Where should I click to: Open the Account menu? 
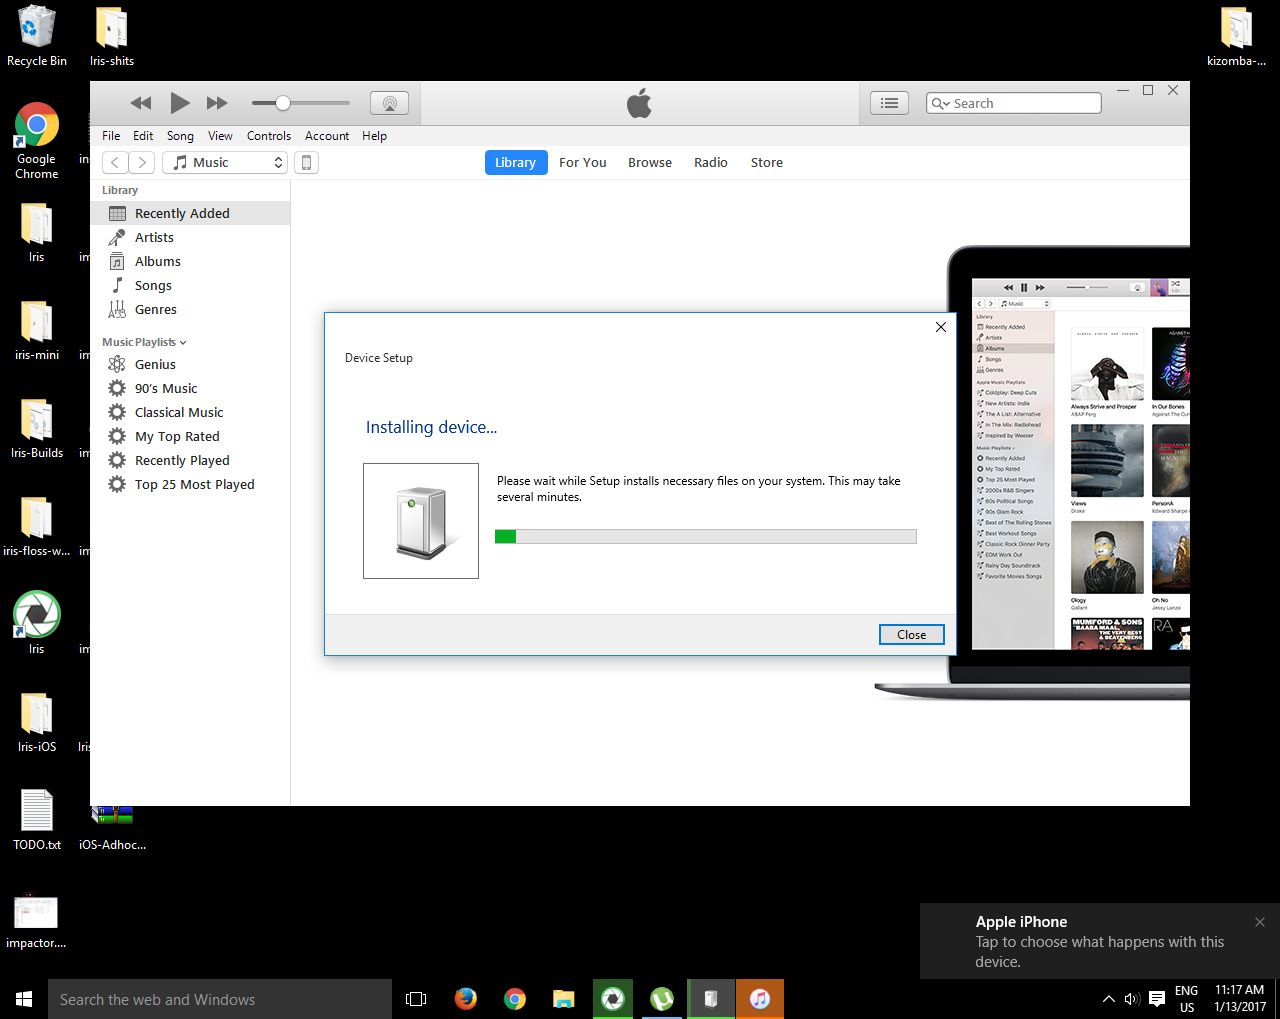[x=327, y=136]
